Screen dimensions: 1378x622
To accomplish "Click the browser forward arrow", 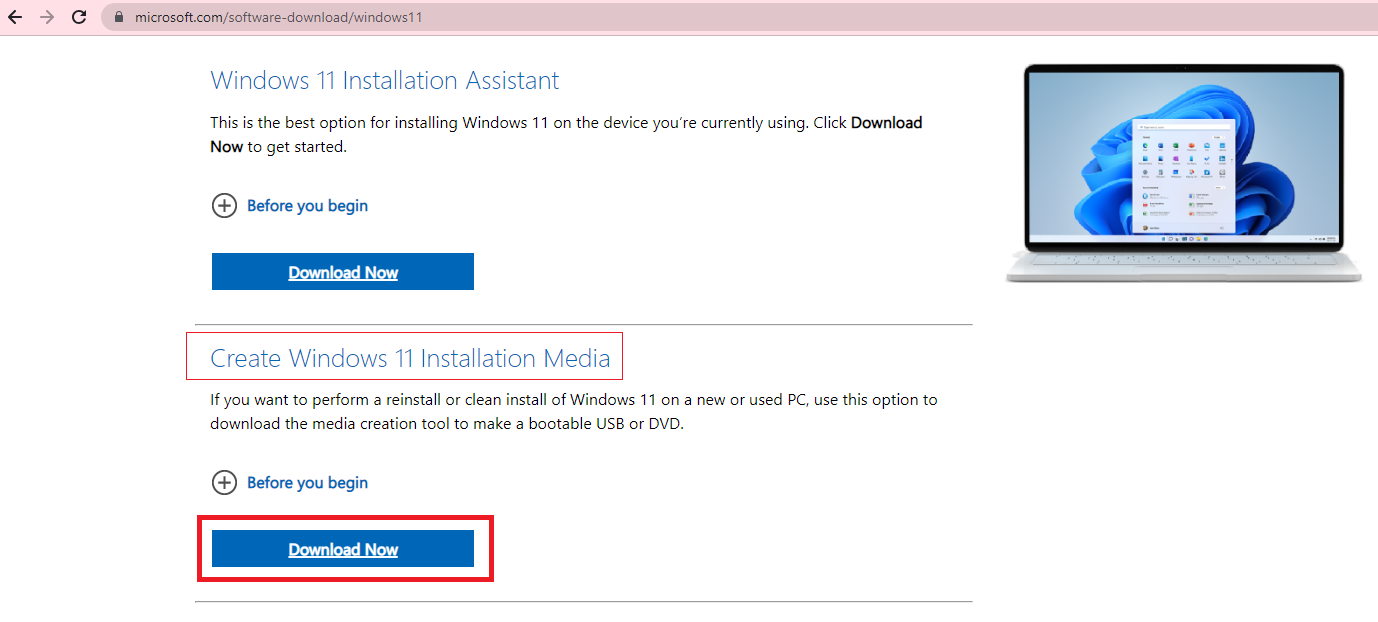I will 46,17.
